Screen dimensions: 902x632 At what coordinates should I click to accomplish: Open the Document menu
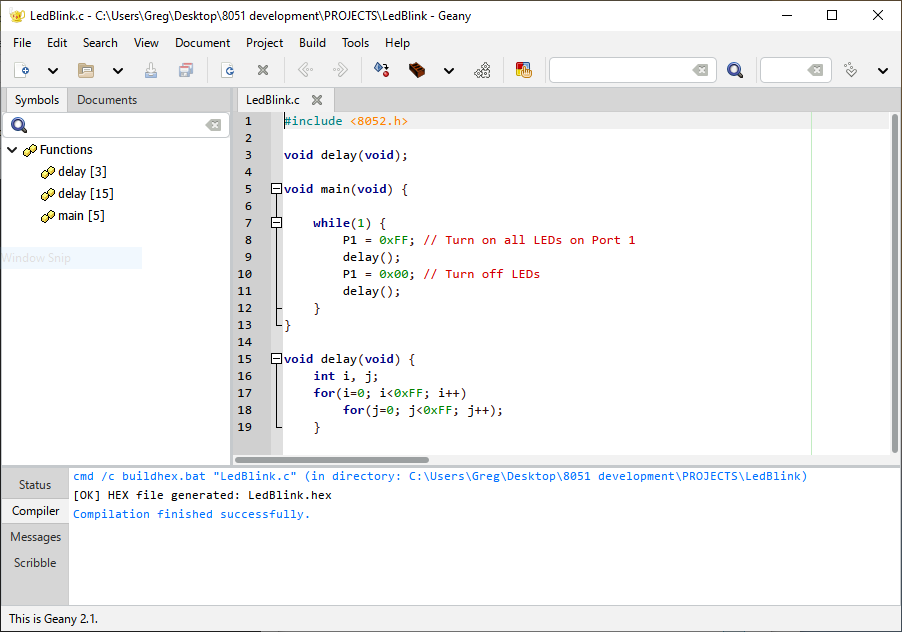click(x=202, y=43)
